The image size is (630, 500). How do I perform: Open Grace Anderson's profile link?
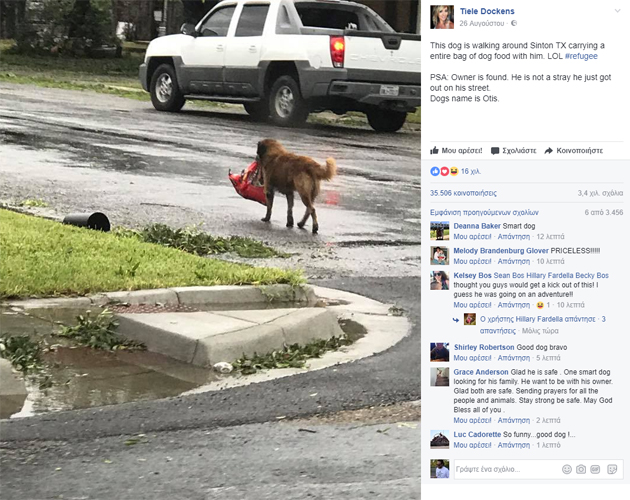point(481,372)
